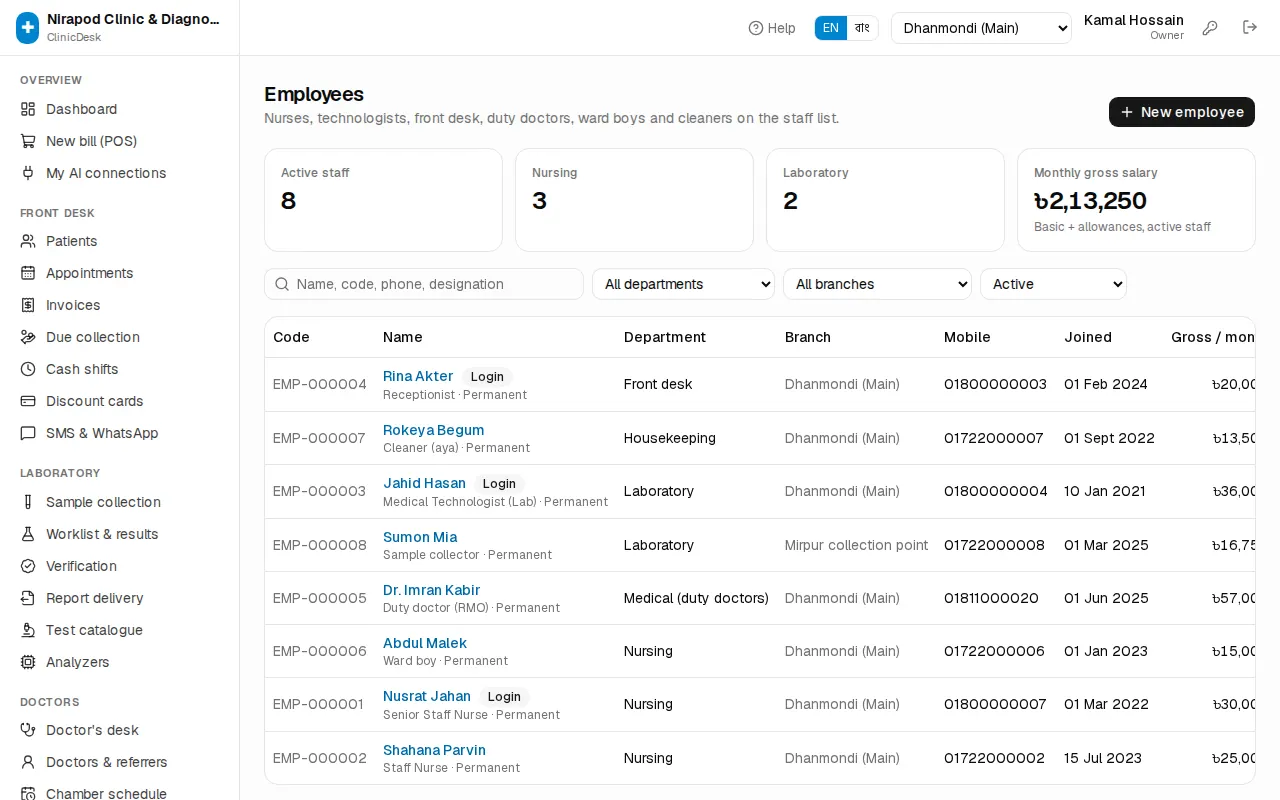
Task: Open Nusrat Jahan's employee profile
Action: click(427, 696)
